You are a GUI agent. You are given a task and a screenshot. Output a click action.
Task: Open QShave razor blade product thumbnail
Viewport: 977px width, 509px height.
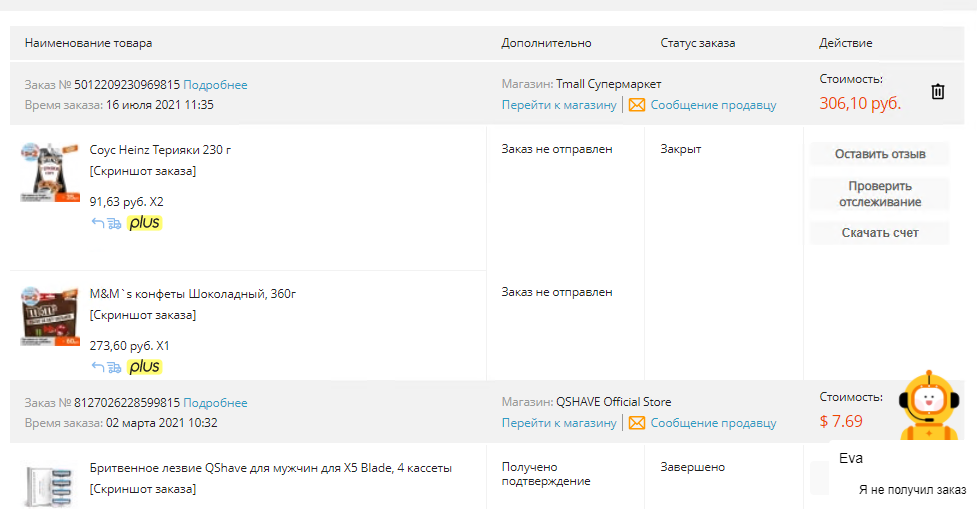click(50, 485)
